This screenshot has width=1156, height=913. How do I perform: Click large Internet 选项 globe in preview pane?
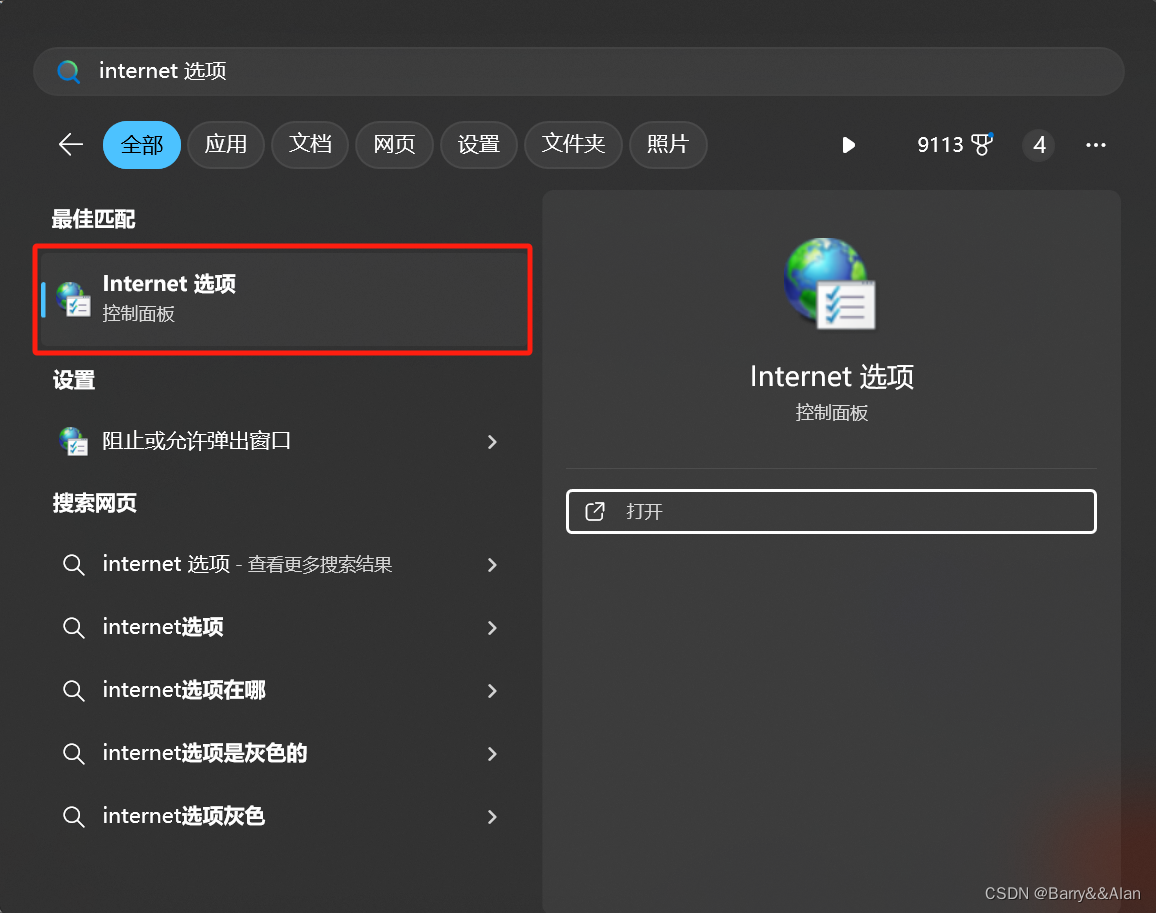(830, 284)
